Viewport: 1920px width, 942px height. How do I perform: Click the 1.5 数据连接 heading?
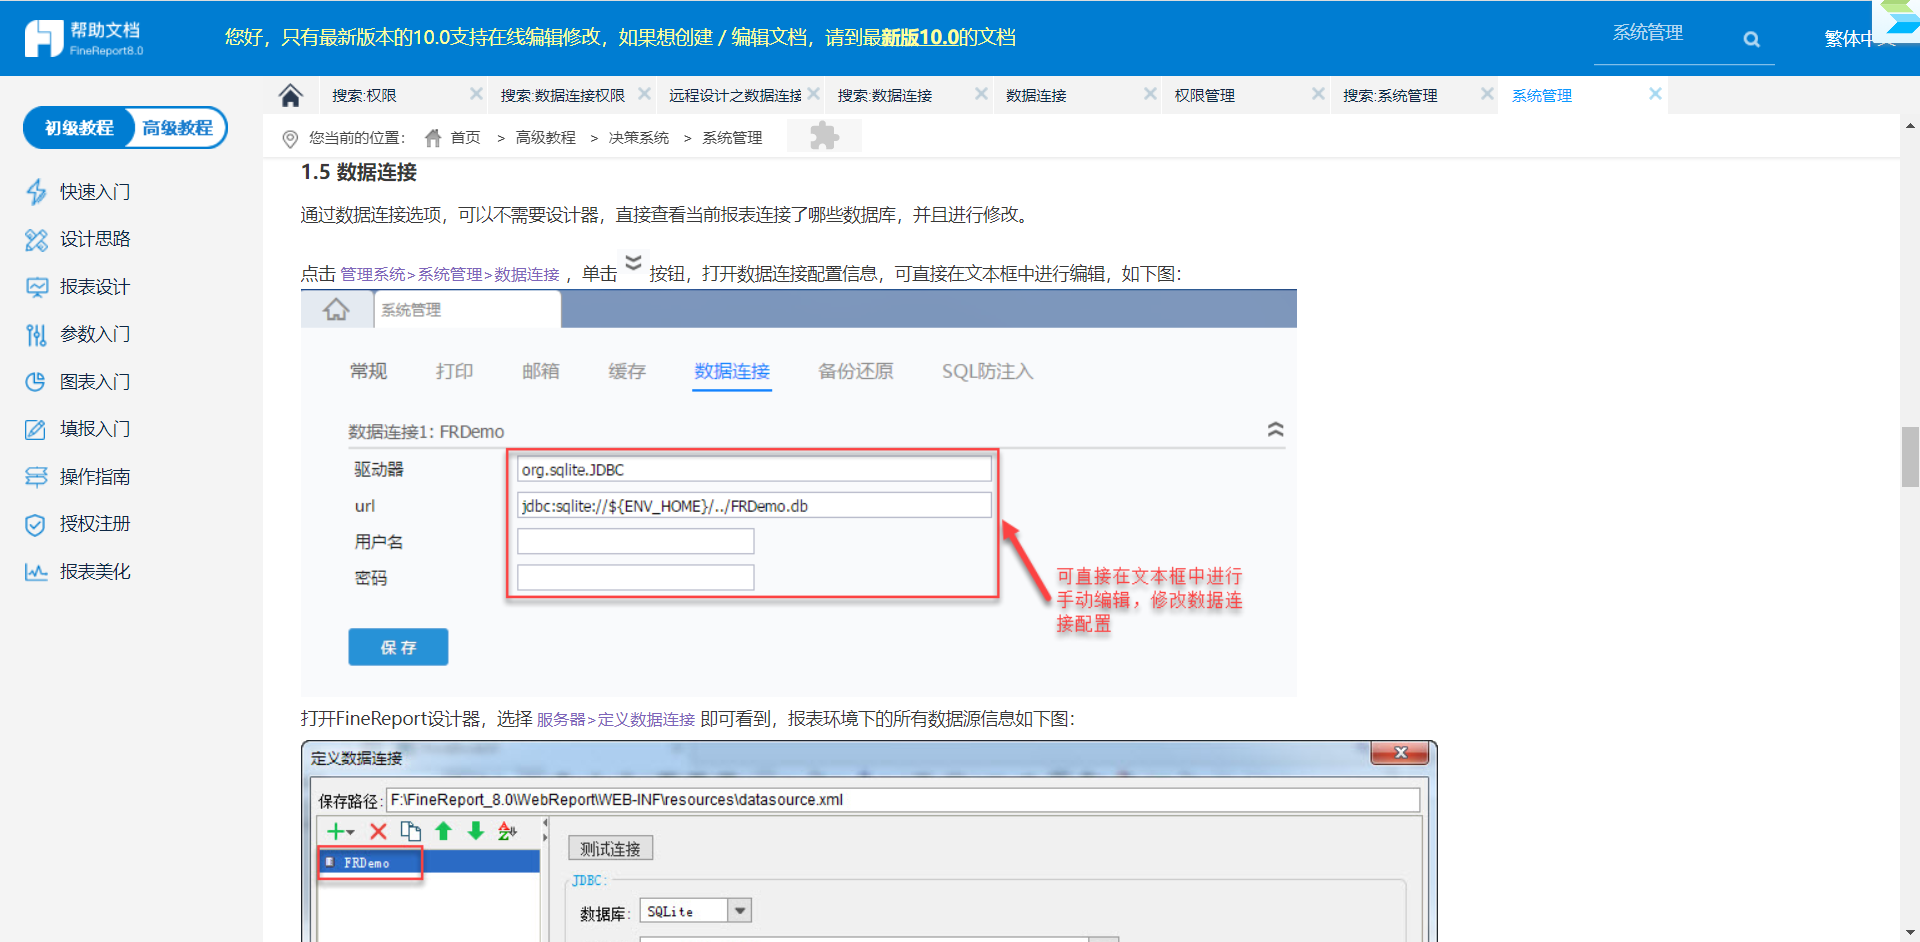click(358, 172)
